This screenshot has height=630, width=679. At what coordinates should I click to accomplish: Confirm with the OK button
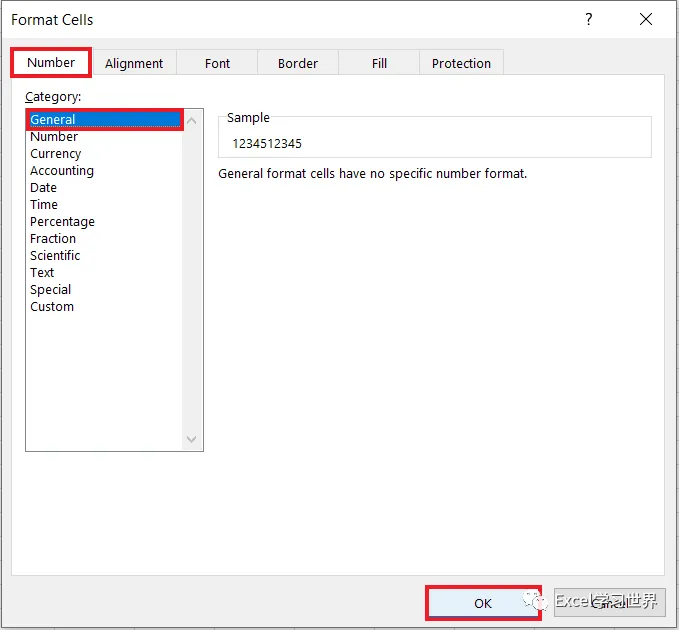click(483, 603)
